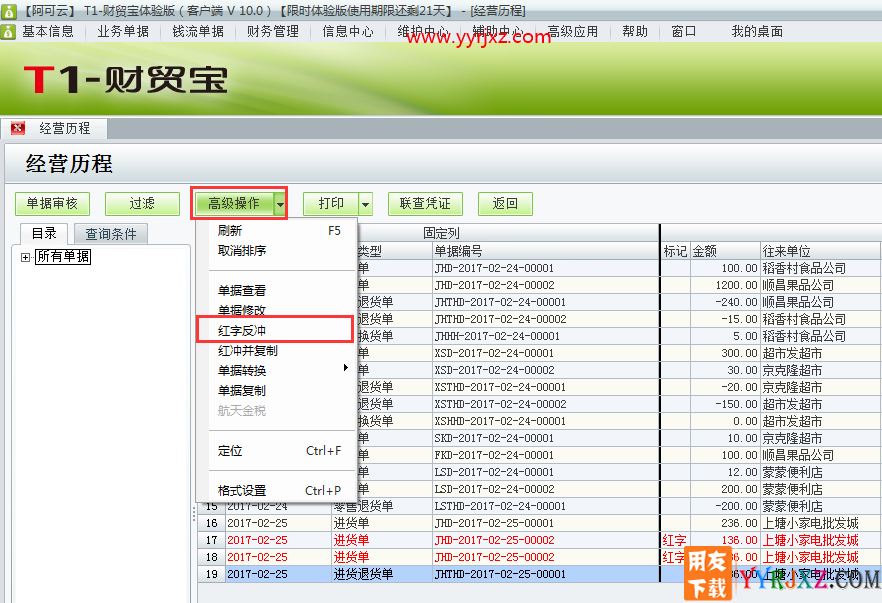Image resolution: width=882 pixels, height=603 pixels.
Task: Choose 定位 menu entry
Action: pos(278,451)
